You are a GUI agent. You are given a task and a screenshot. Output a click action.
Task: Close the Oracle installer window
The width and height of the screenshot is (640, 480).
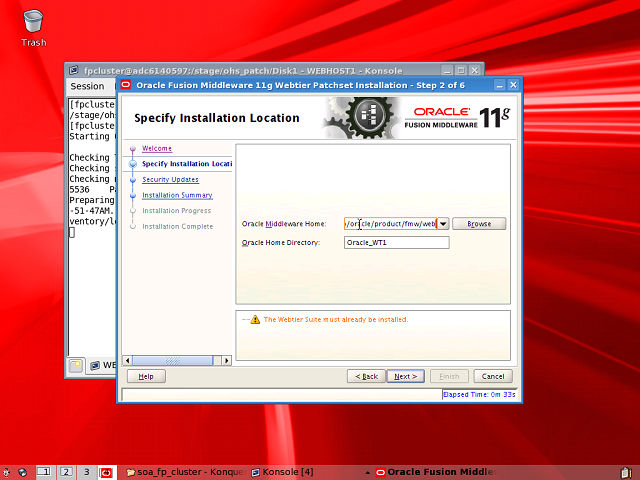pos(513,85)
